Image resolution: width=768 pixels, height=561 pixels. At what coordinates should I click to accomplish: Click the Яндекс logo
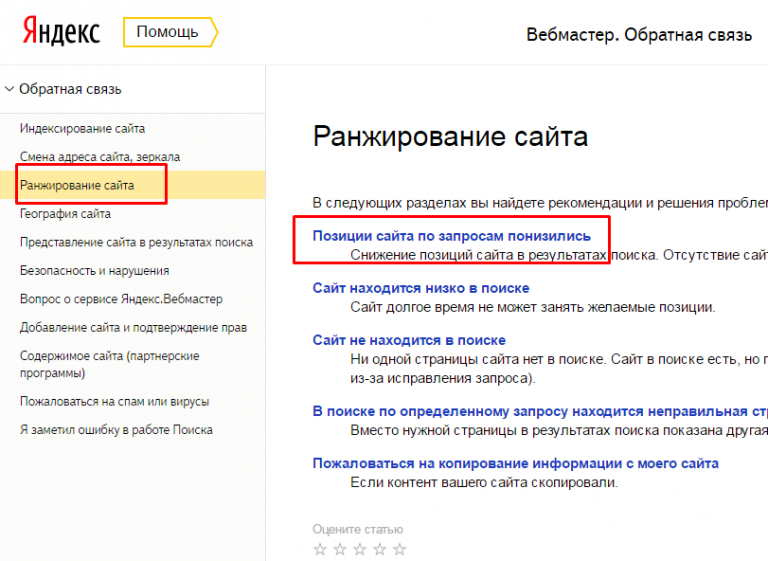coord(61,33)
